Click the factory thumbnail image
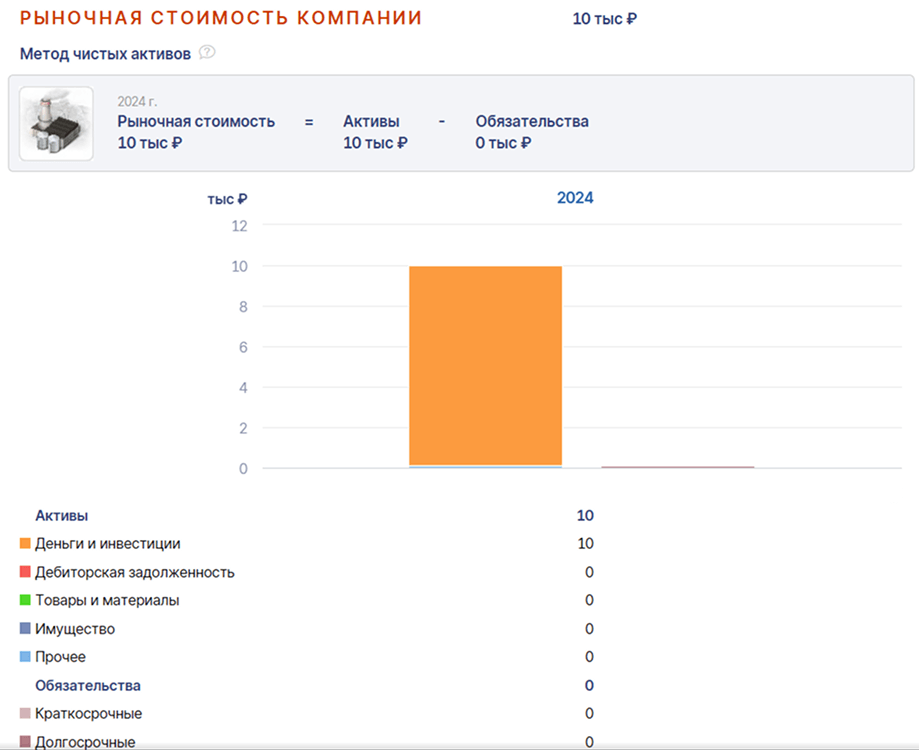919x750 pixels. 56,123
